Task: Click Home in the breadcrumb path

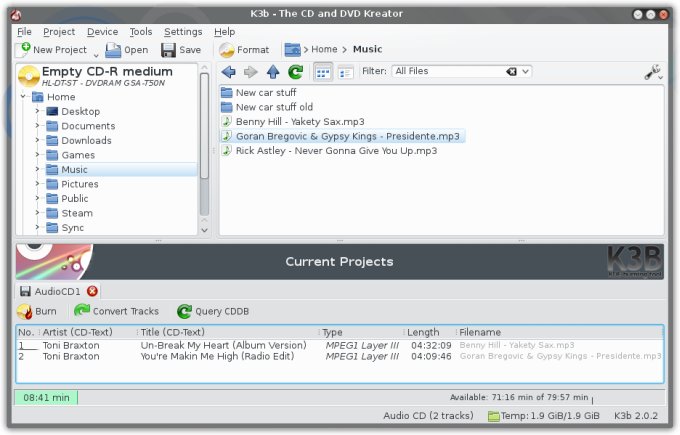Action: point(324,49)
